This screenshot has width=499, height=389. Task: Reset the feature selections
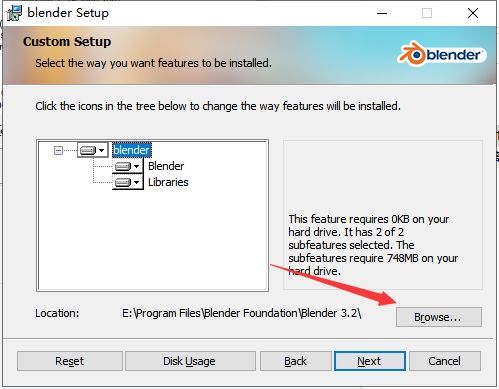[x=70, y=361]
